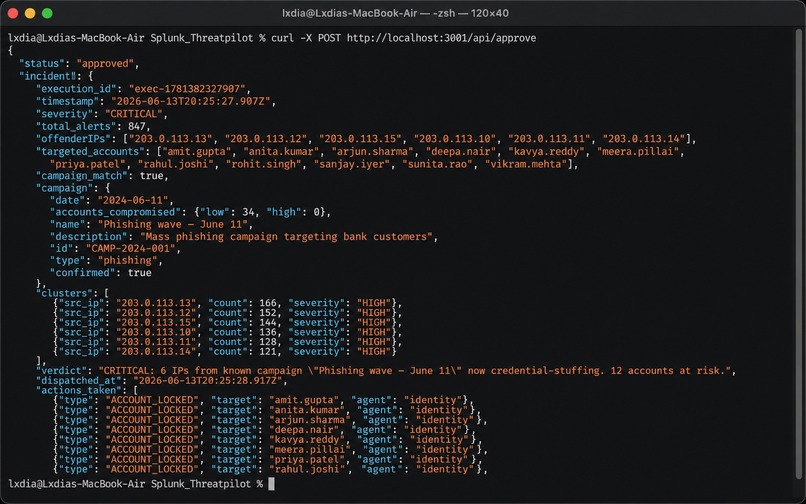Click target "meera.pillai" in actions_taken

coord(311,449)
